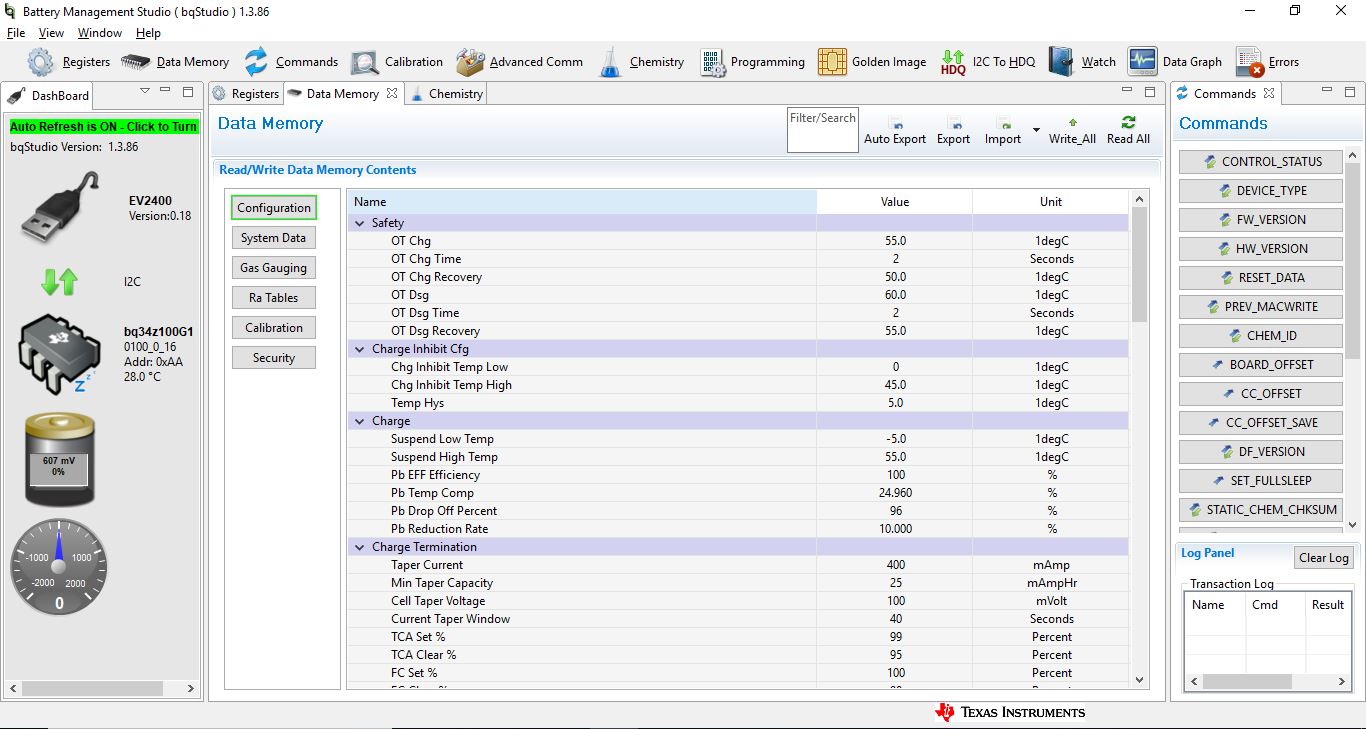Viewport: 1366px width, 729px height.
Task: Open Advanced Comm toolbar icon
Action: tap(470, 62)
